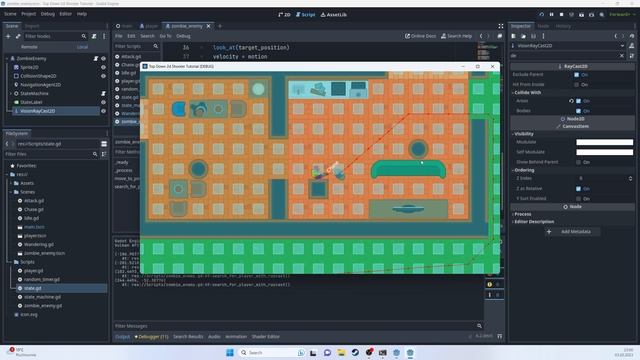This screenshot has height=360, width=640.
Task: Open object history list in Inspector
Action: (x=632, y=36)
